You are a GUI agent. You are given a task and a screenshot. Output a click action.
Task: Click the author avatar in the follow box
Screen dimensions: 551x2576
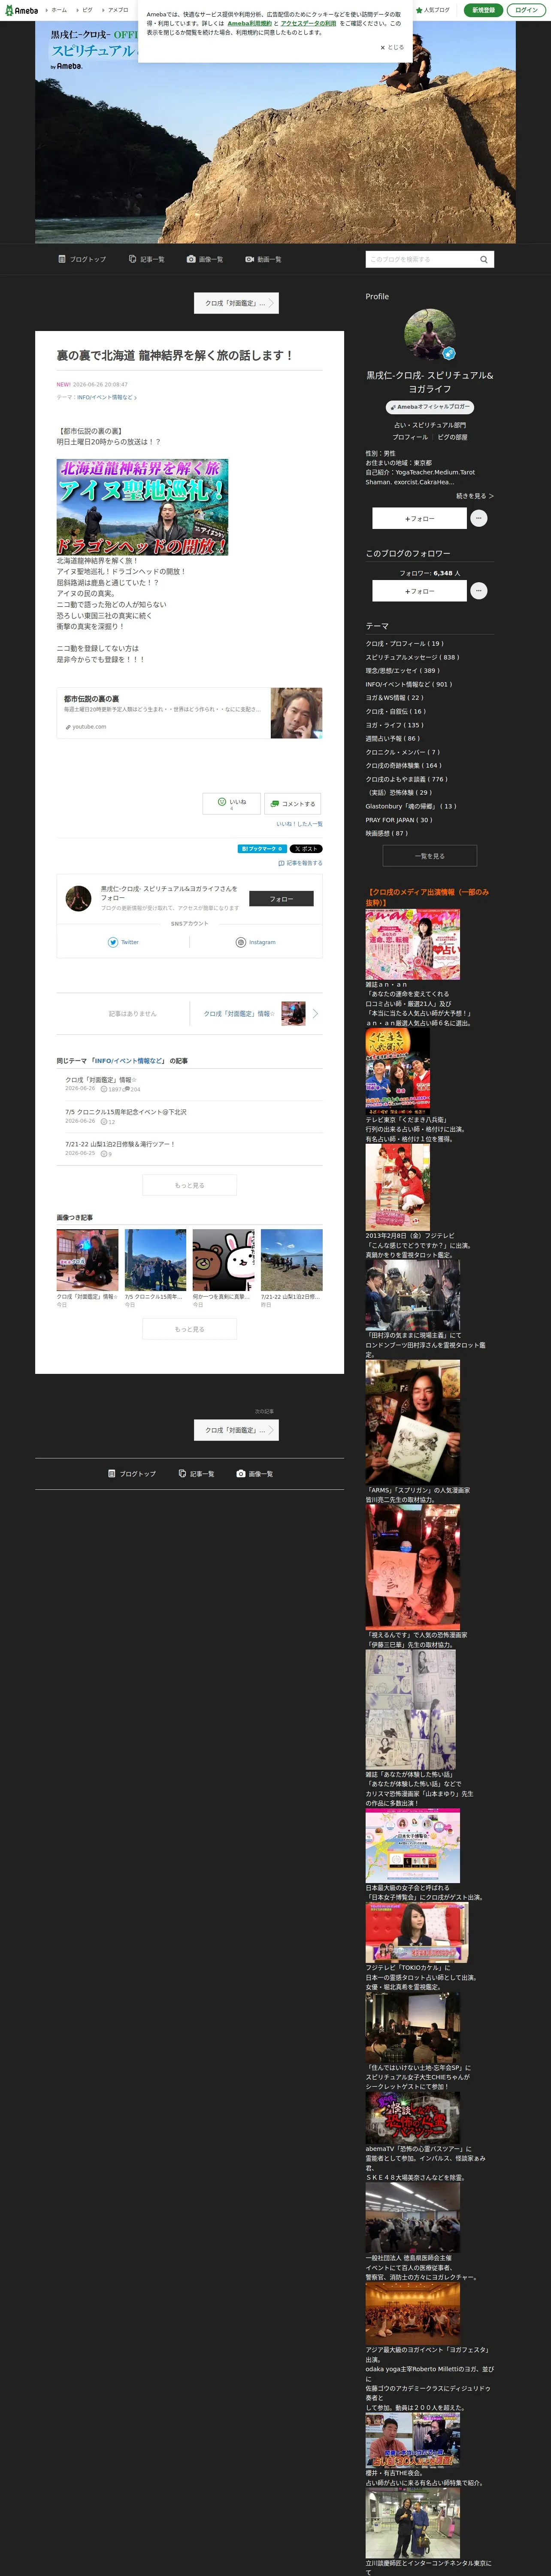[x=78, y=898]
